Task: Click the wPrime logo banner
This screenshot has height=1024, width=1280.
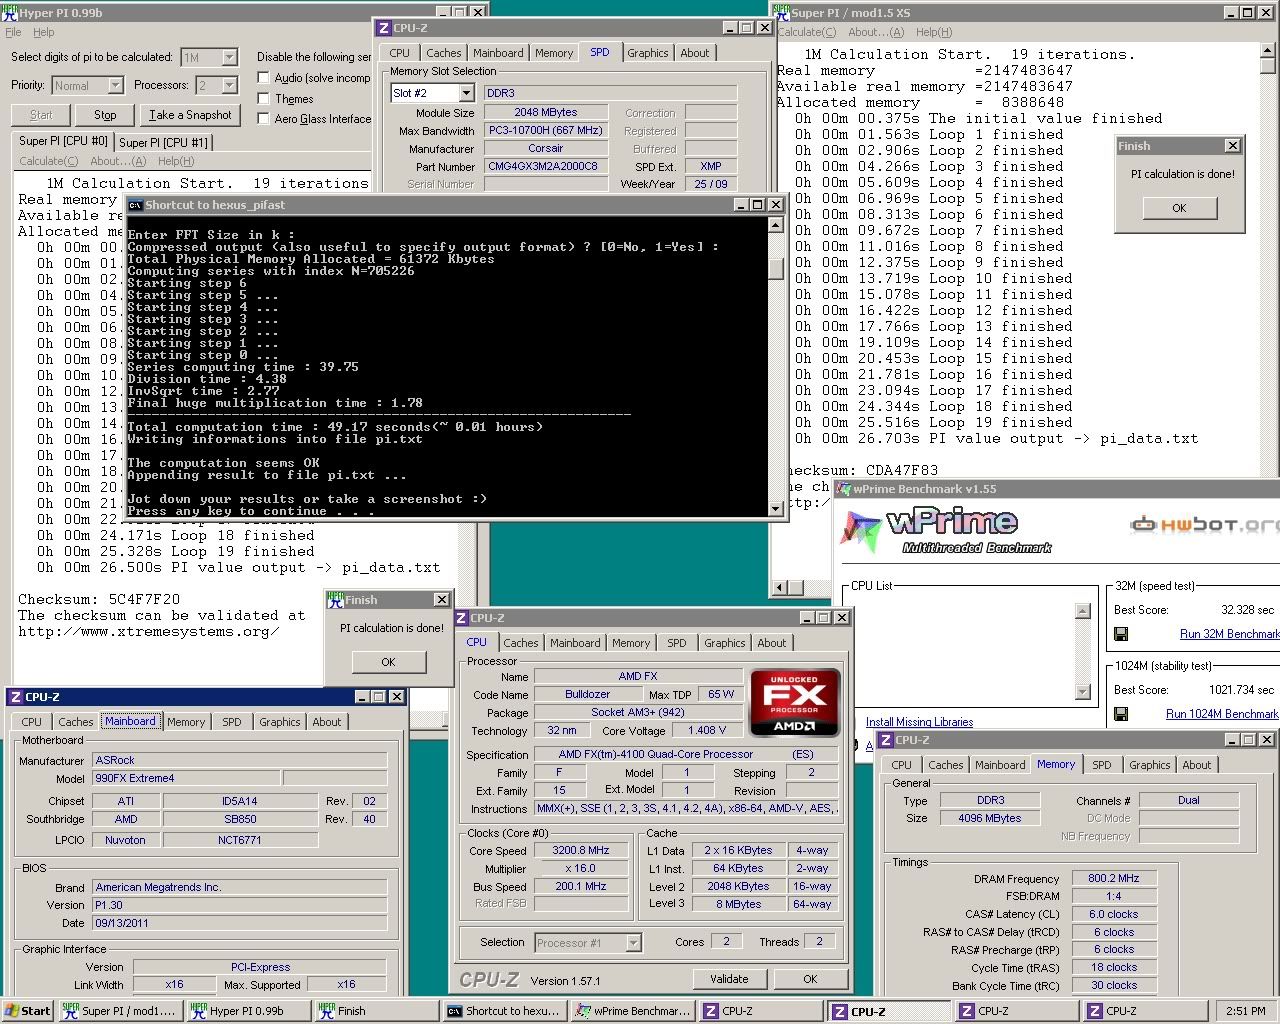Action: [946, 530]
